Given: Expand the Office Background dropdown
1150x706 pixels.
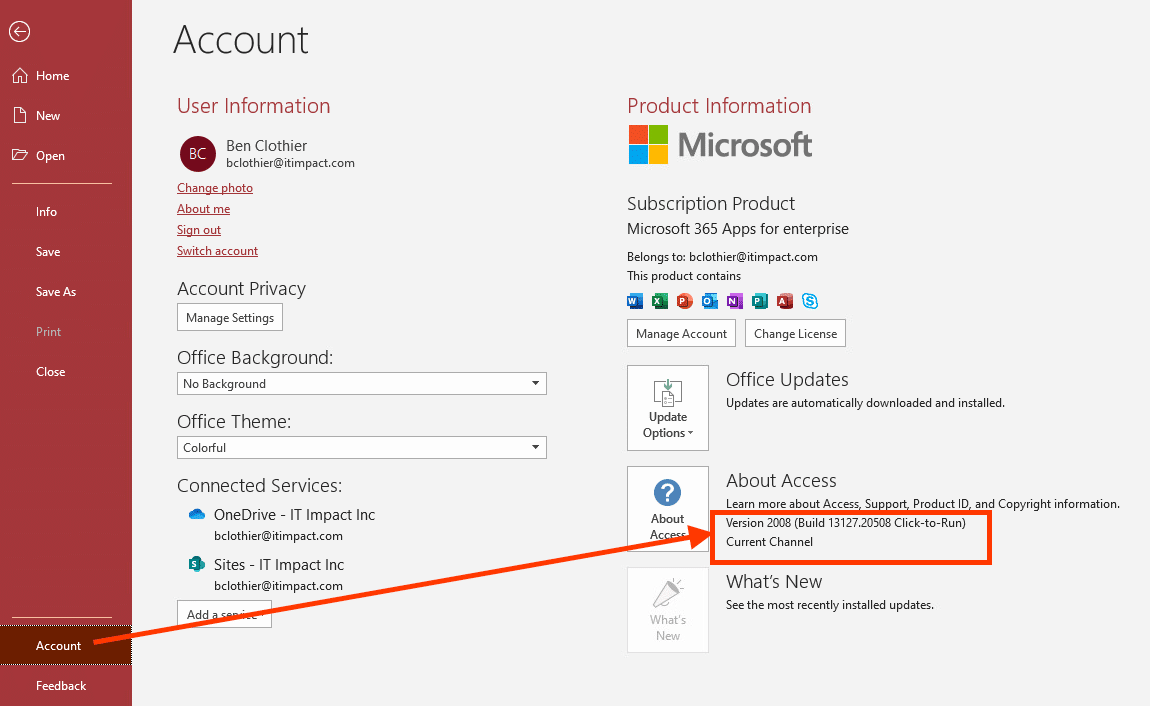Looking at the screenshot, I should click(x=362, y=383).
